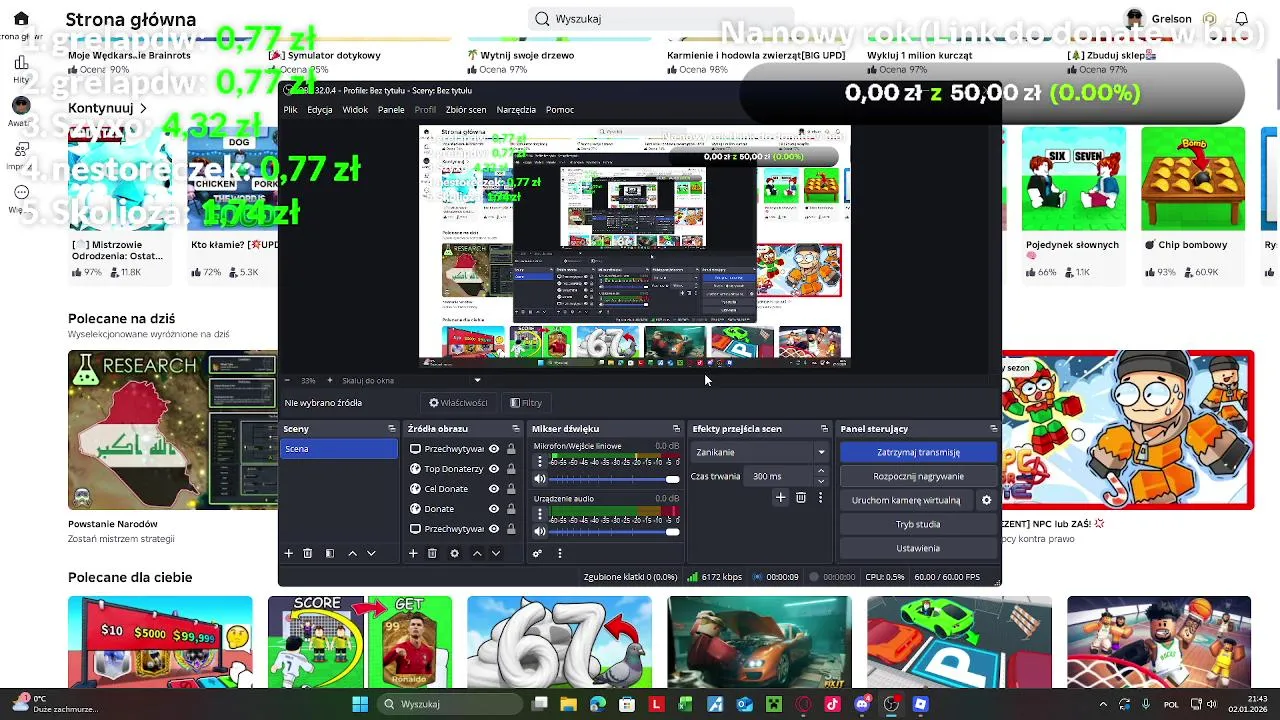Go to Roblox home icon in sidebar
Screen dimensions: 1280x720
pos(21,18)
